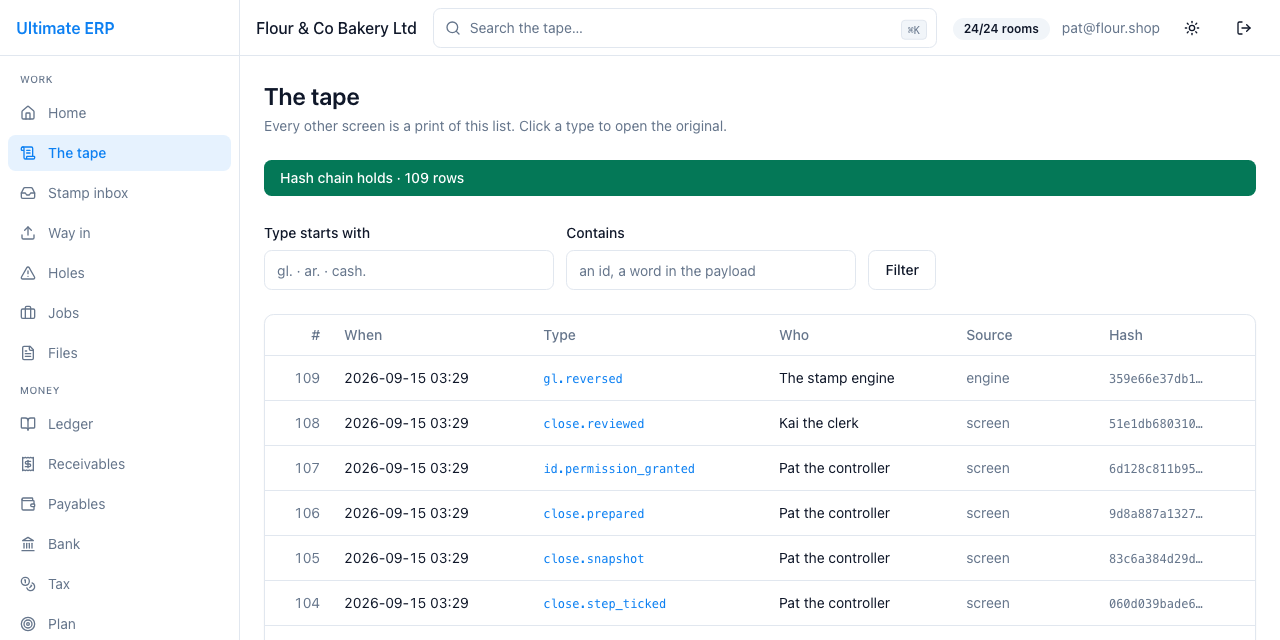The height and width of the screenshot is (640, 1280).
Task: Click The stamp engine cell
Action: pos(837,378)
